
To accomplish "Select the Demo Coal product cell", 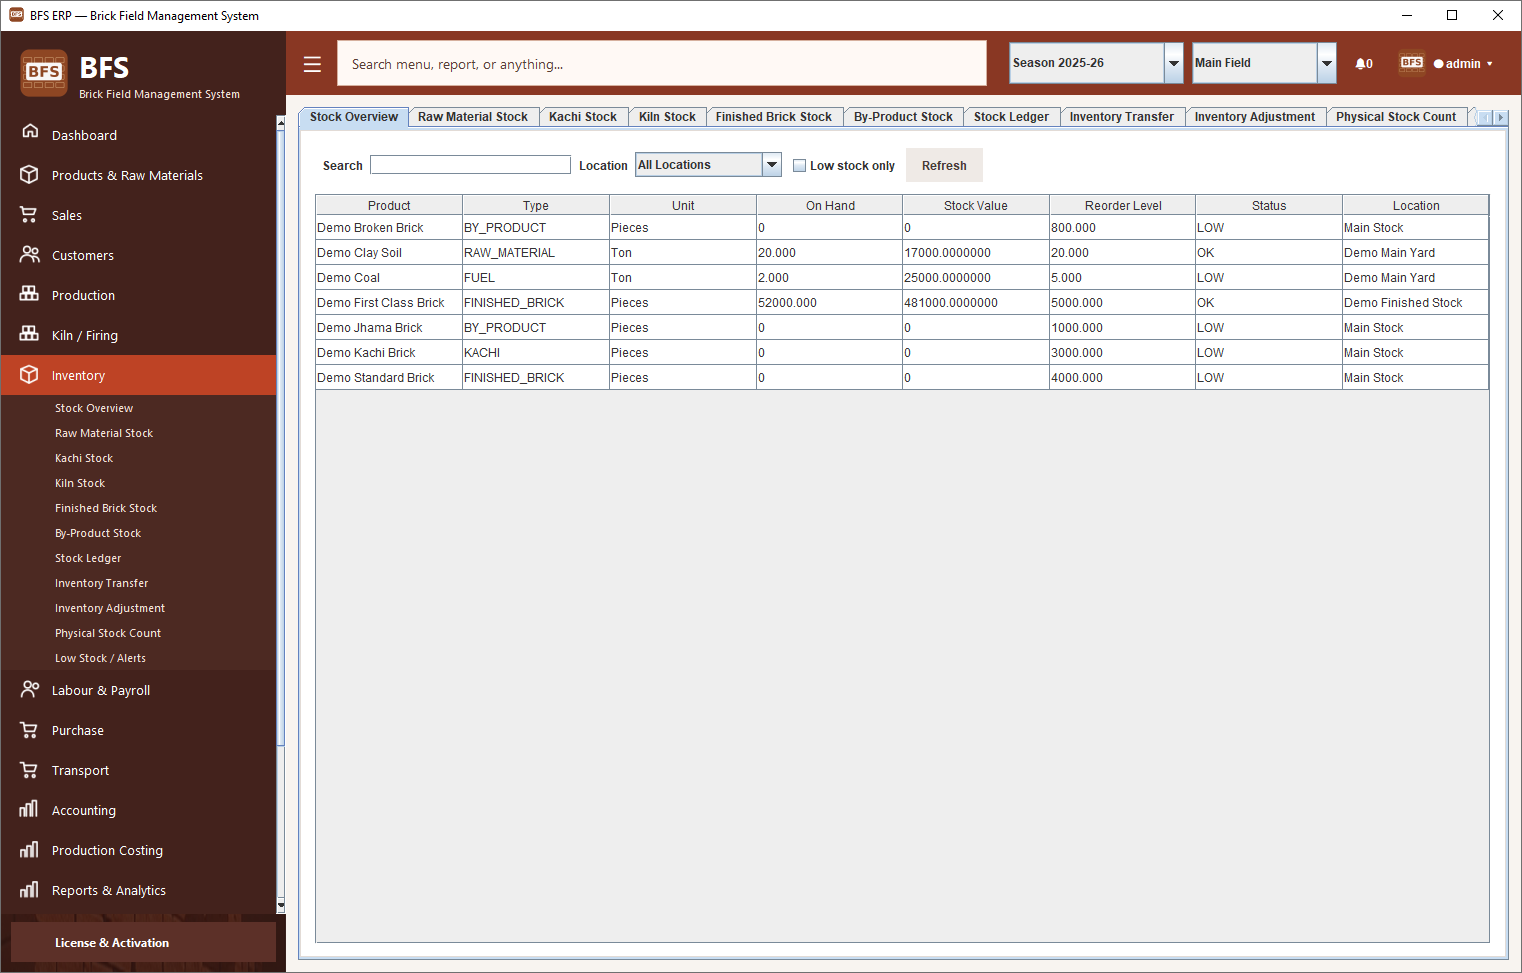I will (x=389, y=278).
